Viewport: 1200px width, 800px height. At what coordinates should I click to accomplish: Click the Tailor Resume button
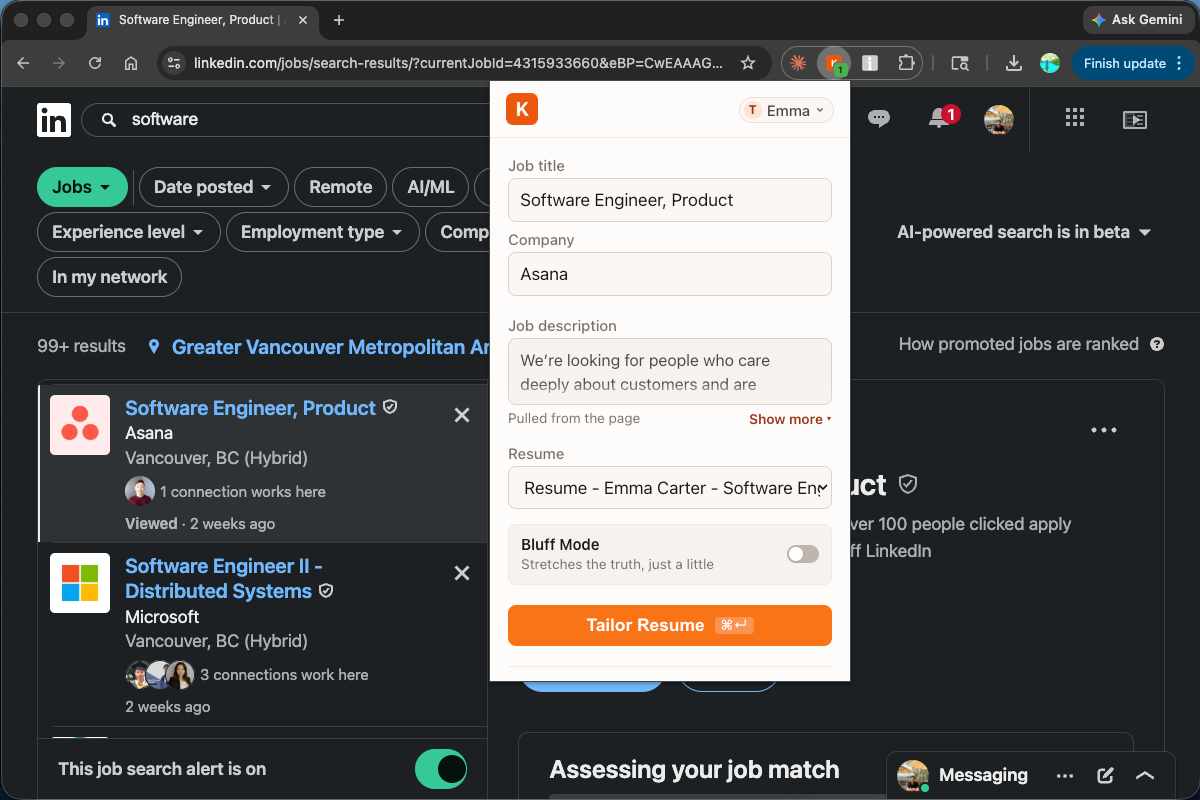point(670,625)
